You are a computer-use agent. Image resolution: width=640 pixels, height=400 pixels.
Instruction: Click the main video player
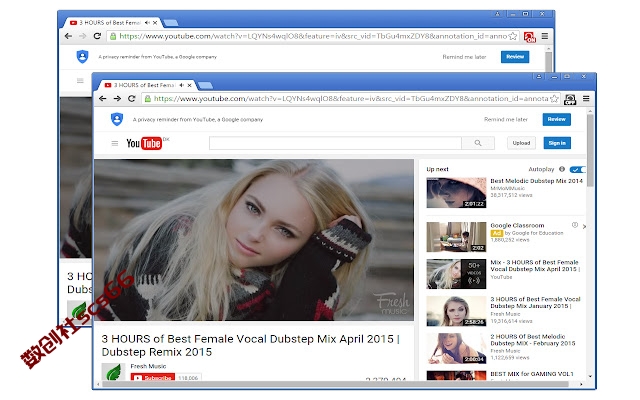(x=253, y=240)
